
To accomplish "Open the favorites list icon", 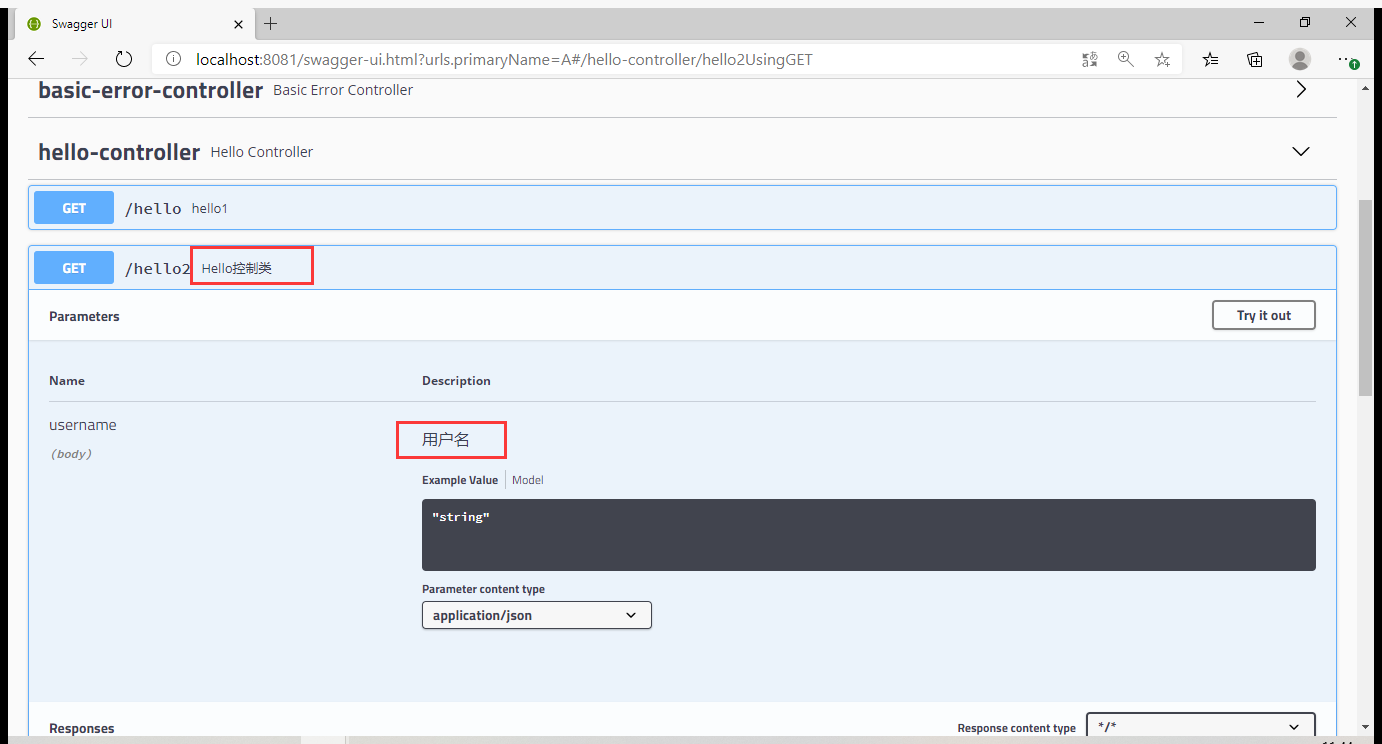I will (x=1210, y=60).
